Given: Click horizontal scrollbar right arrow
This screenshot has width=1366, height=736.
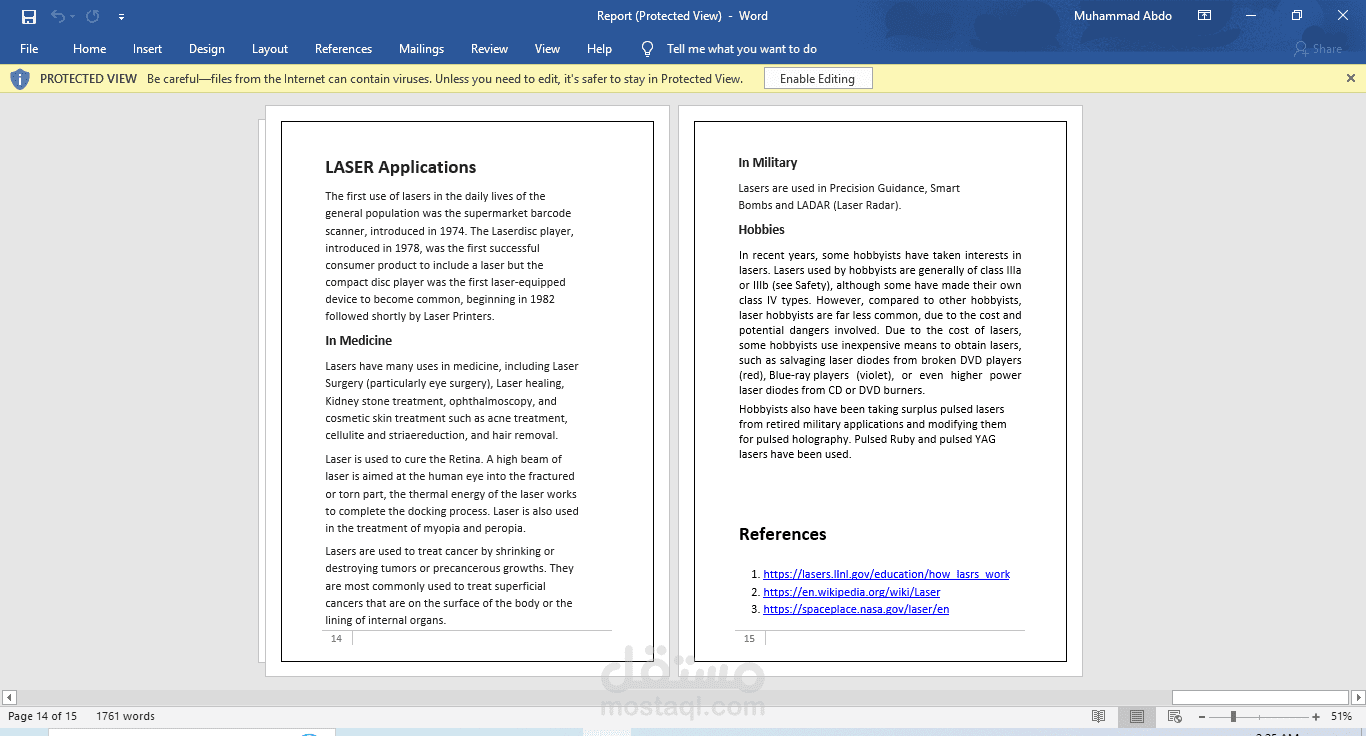Looking at the screenshot, I should tap(1358, 697).
